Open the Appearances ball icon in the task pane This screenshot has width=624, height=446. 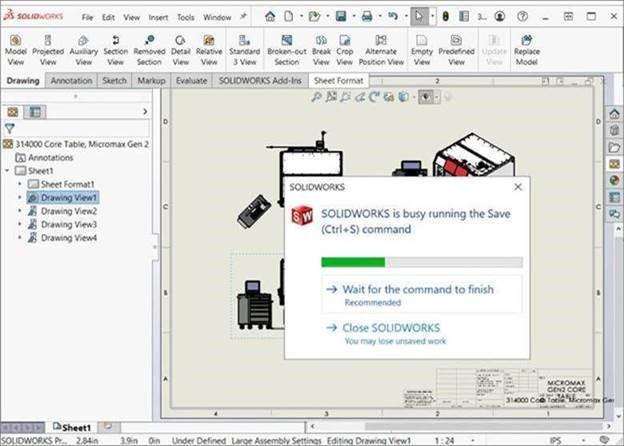614,180
